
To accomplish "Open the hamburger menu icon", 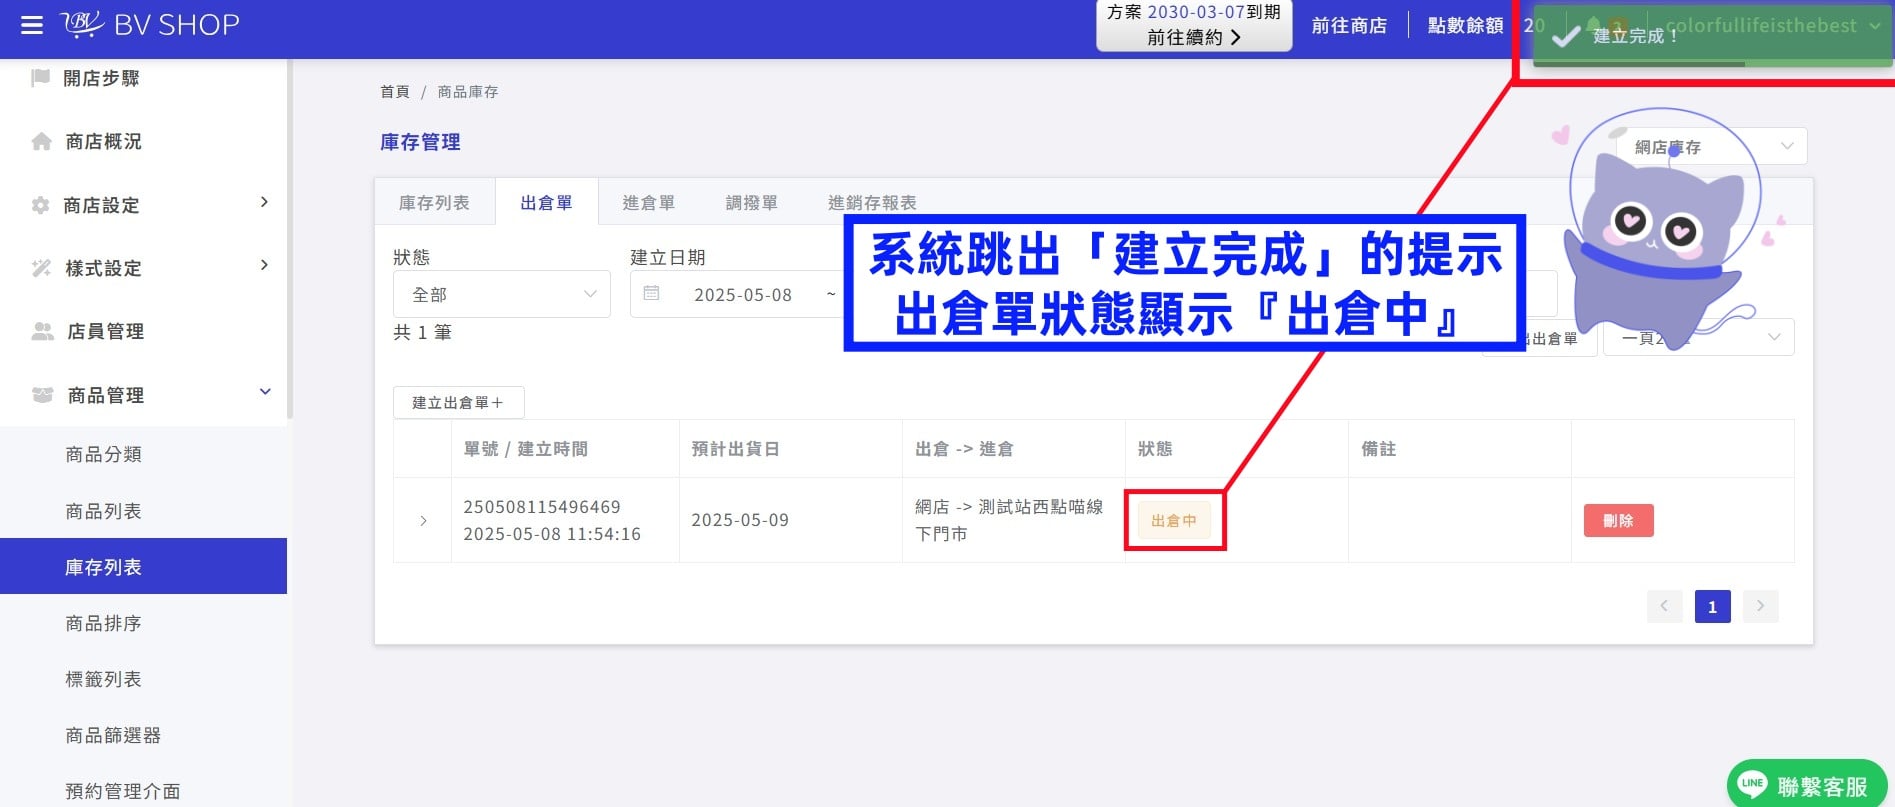I will point(32,25).
